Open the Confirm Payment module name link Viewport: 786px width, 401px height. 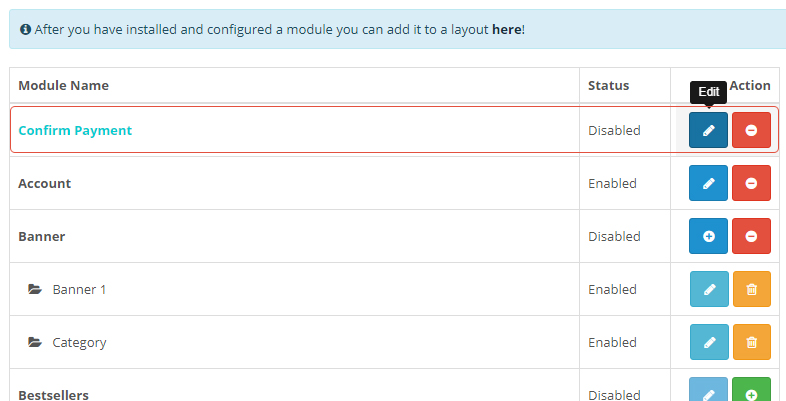(x=75, y=130)
